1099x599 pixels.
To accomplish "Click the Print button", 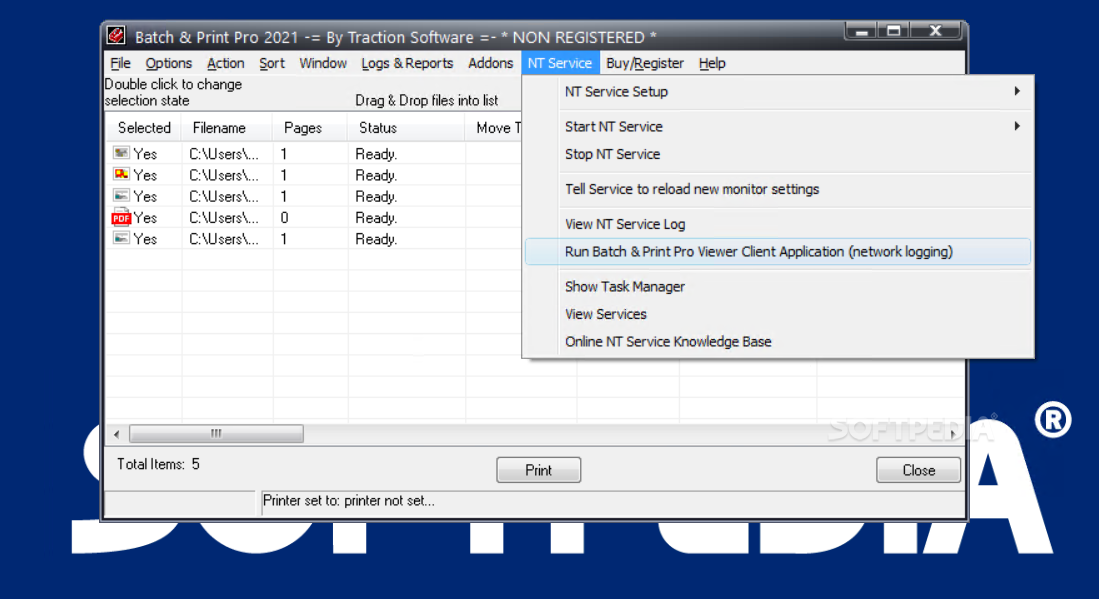I will 538,470.
